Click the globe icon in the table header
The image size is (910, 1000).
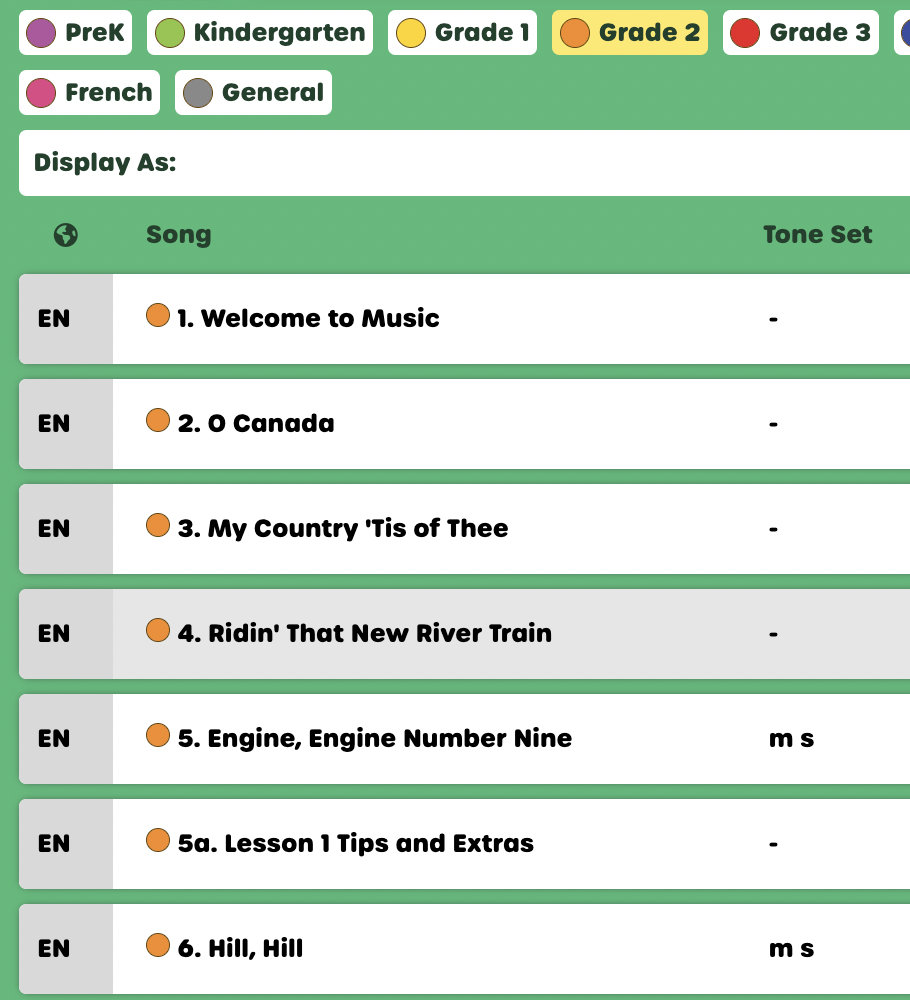[x=65, y=234]
